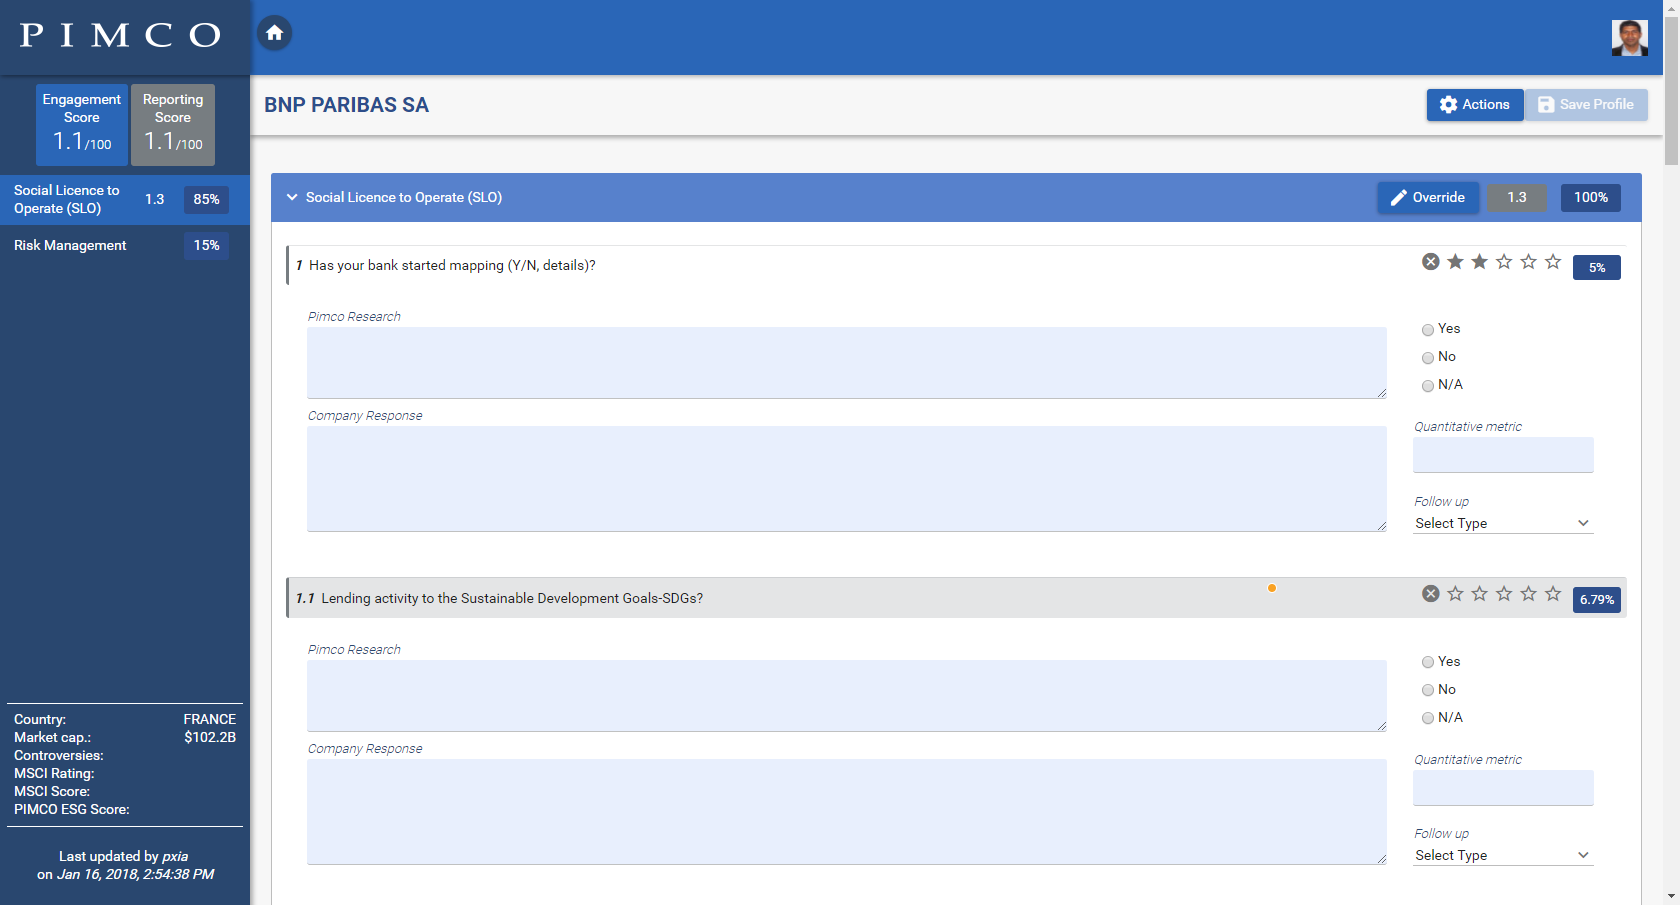Select No for question 1
Screen dimensions: 1680x905
[1428, 358]
